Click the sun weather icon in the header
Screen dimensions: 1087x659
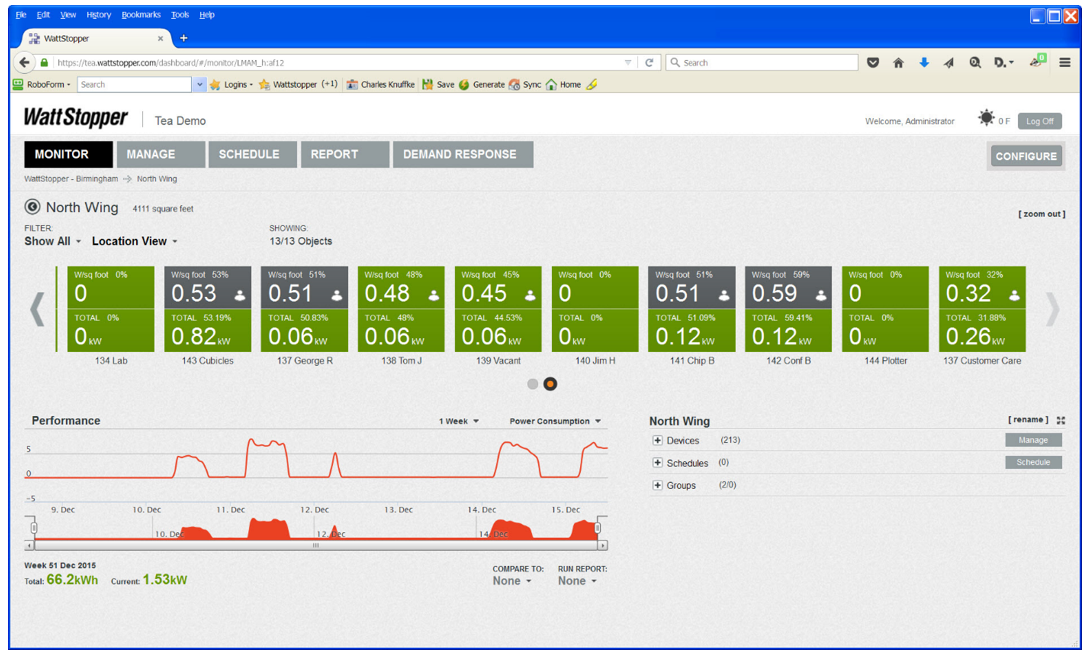(x=986, y=118)
